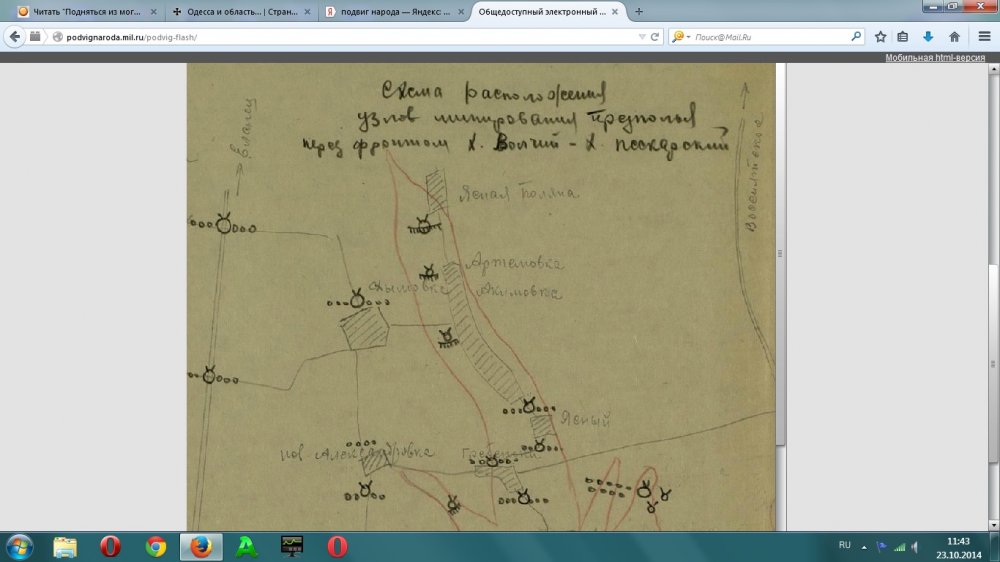Click the scanned map document image
The image size is (1000, 562).
(x=481, y=297)
